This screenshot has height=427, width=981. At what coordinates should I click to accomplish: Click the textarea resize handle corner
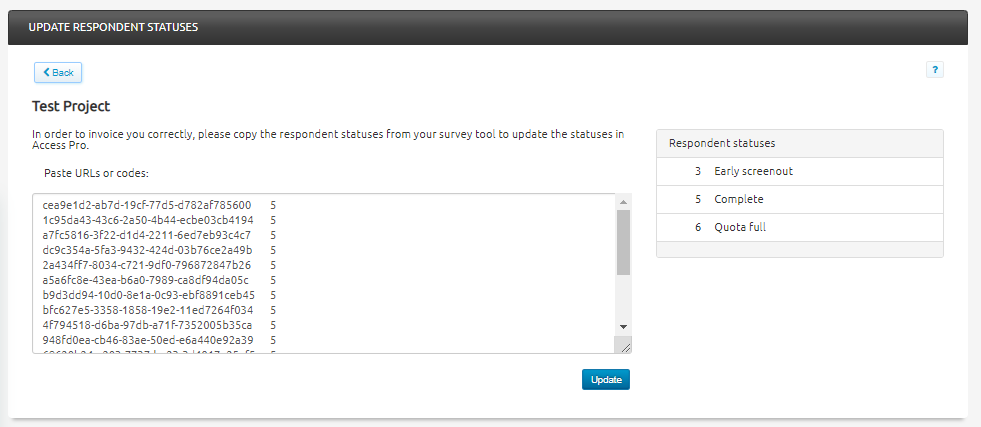(625, 346)
